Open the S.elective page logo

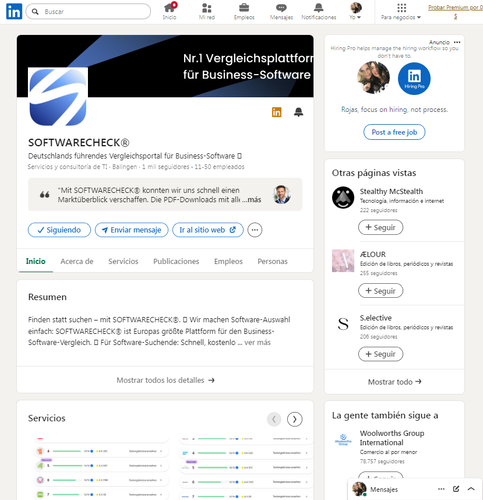[343, 324]
